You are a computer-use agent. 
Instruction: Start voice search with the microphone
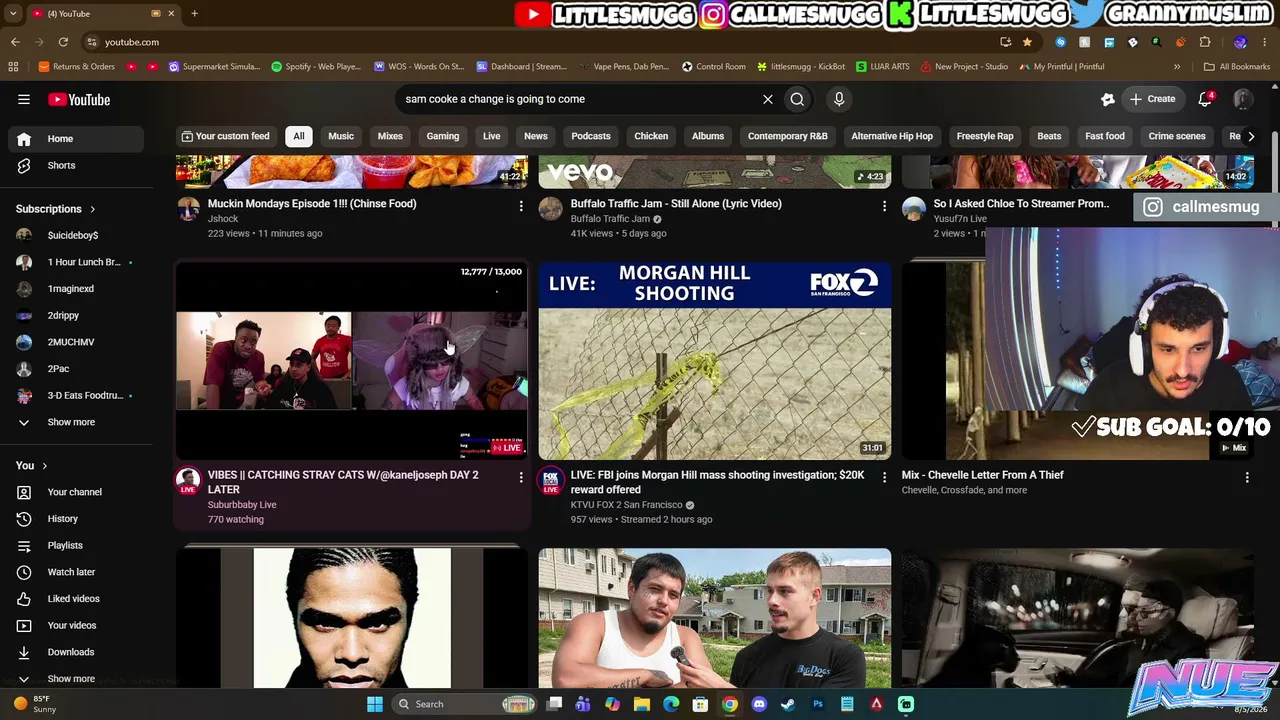tap(839, 99)
